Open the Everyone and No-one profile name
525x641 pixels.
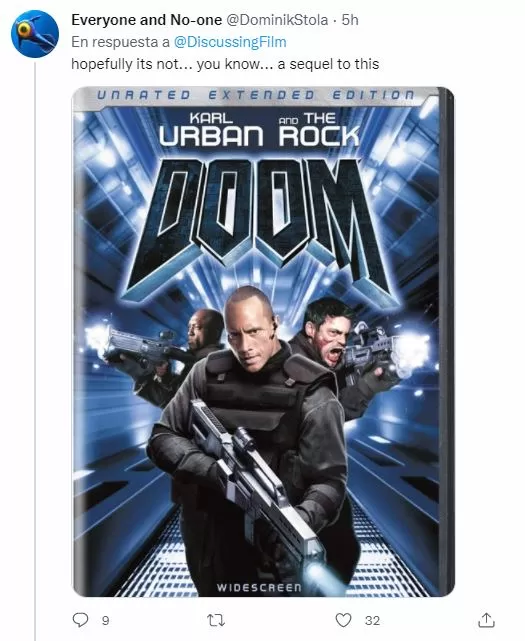146,20
